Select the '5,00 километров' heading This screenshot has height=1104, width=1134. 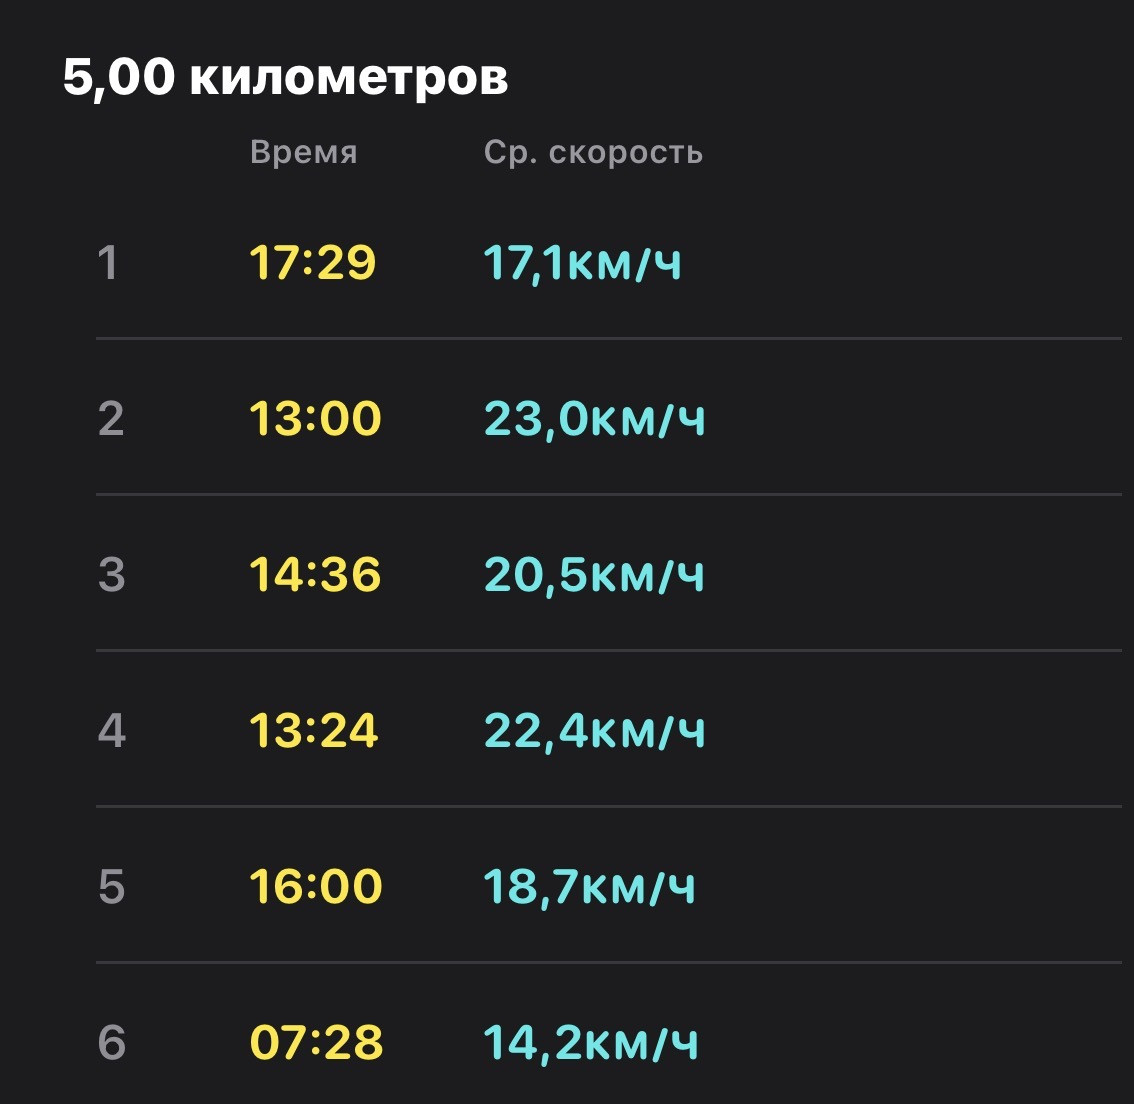pyautogui.click(x=285, y=77)
